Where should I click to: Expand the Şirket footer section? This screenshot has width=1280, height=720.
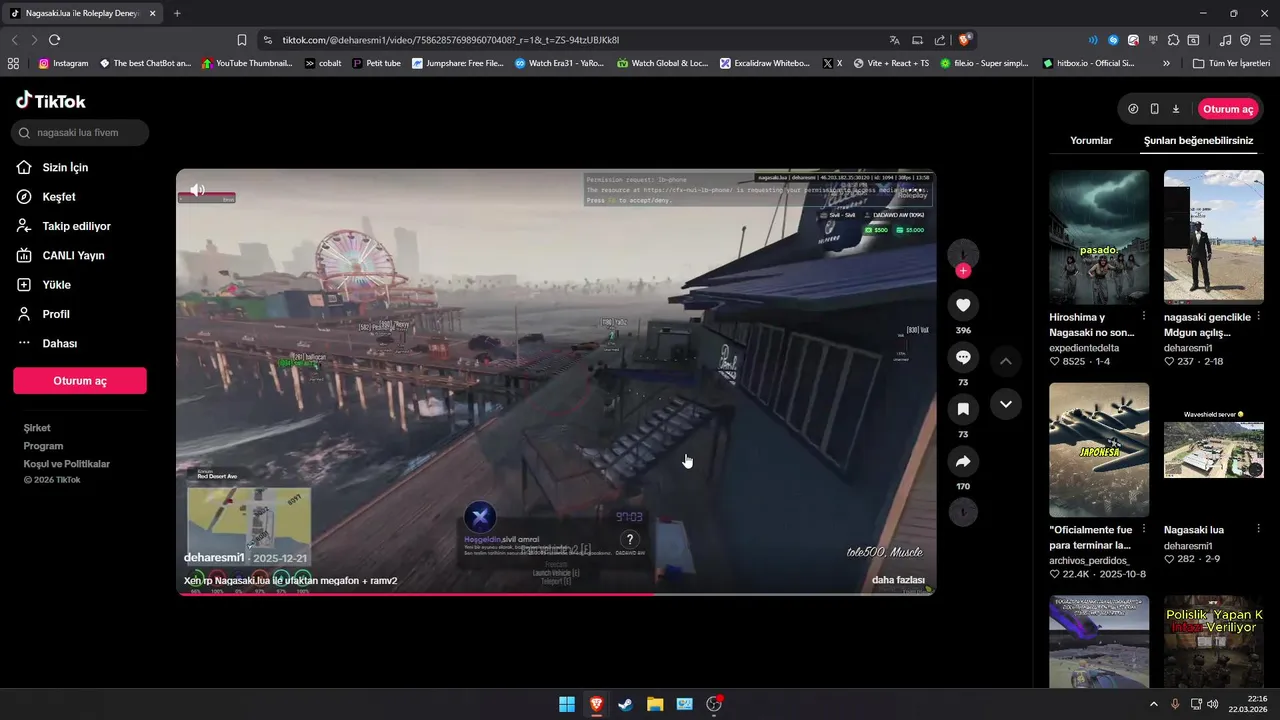tap(37, 428)
